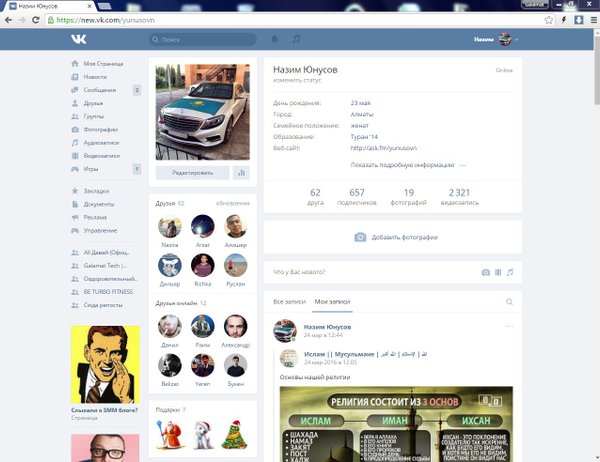
Task: Open profile statistics bar chart icon
Action: click(x=240, y=172)
